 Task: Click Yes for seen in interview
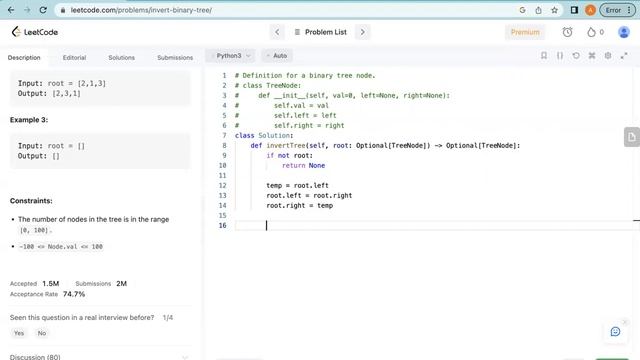pyautogui.click(x=19, y=333)
